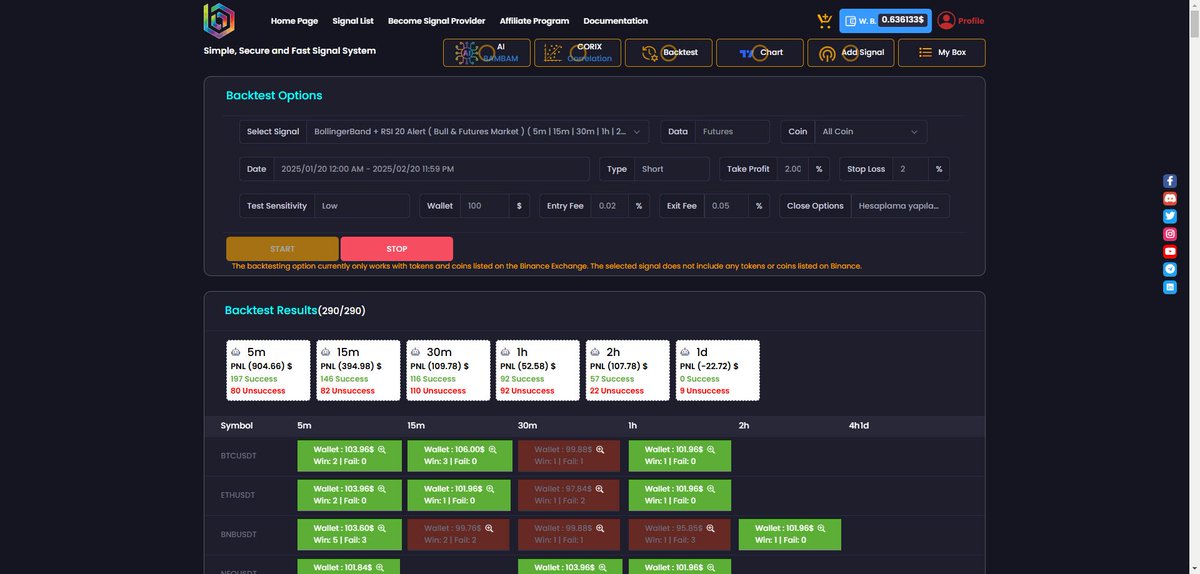Click the Exit Fee value field

[727, 206]
